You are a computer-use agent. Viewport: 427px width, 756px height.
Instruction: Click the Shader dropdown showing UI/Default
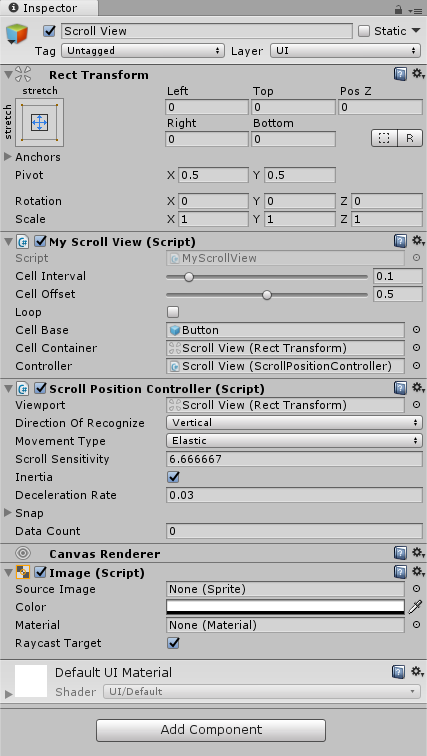tap(262, 691)
